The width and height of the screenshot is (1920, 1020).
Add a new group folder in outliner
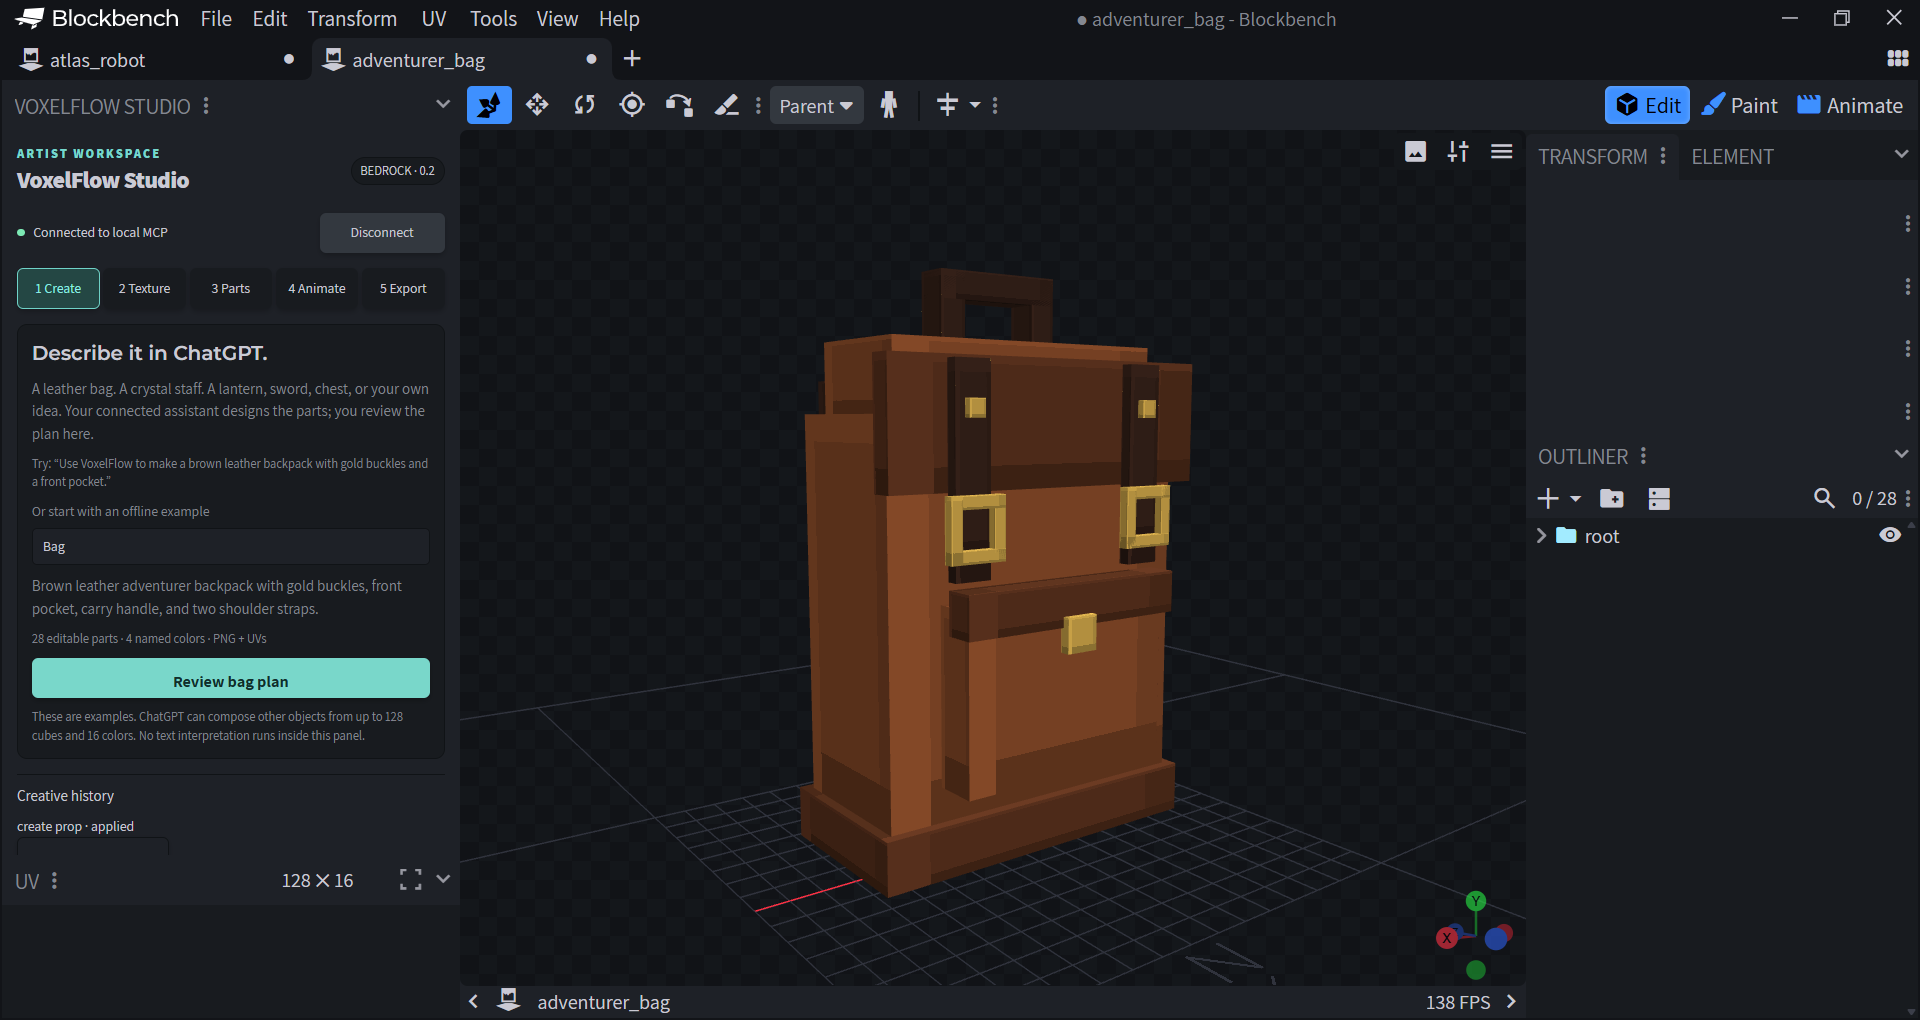(1612, 498)
